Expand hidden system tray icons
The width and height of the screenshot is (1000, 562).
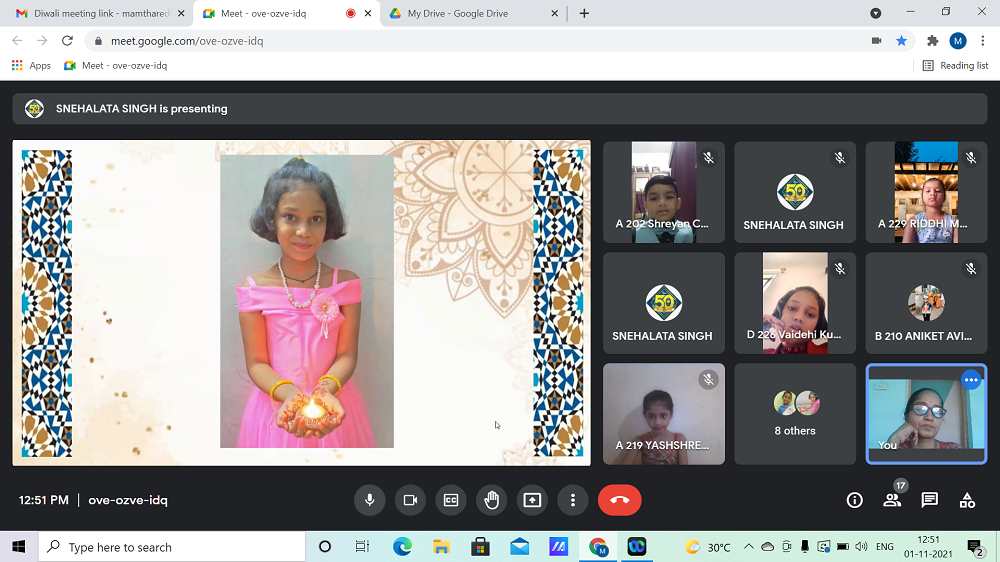747,547
